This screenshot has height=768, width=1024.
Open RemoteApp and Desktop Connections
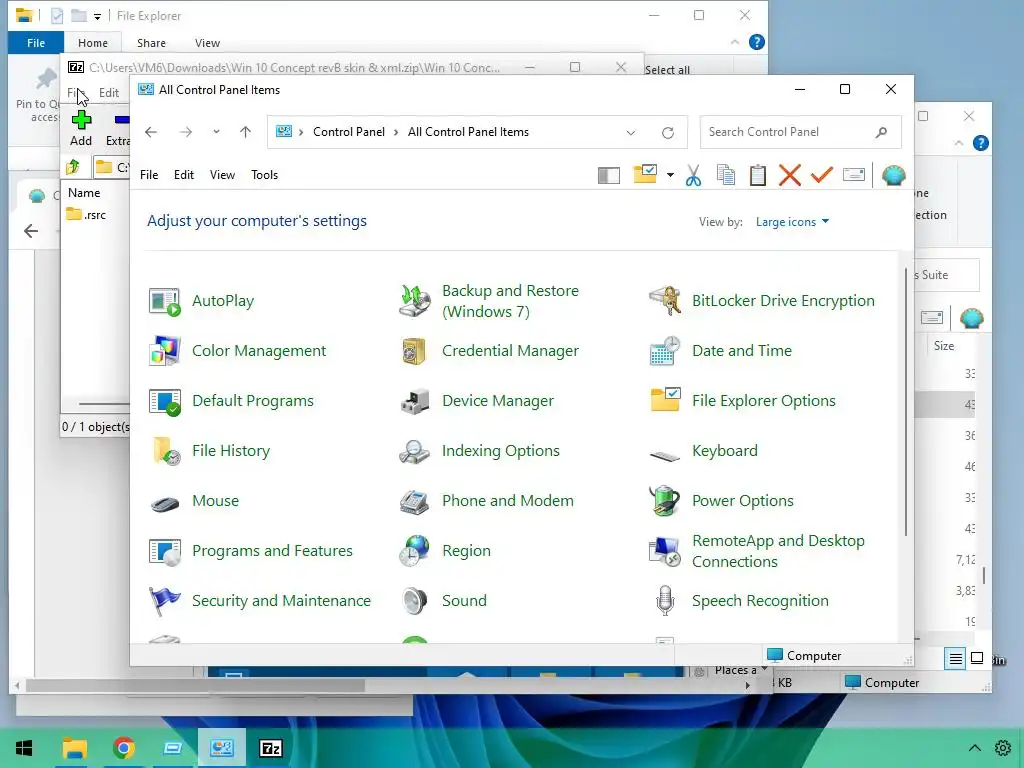point(778,551)
